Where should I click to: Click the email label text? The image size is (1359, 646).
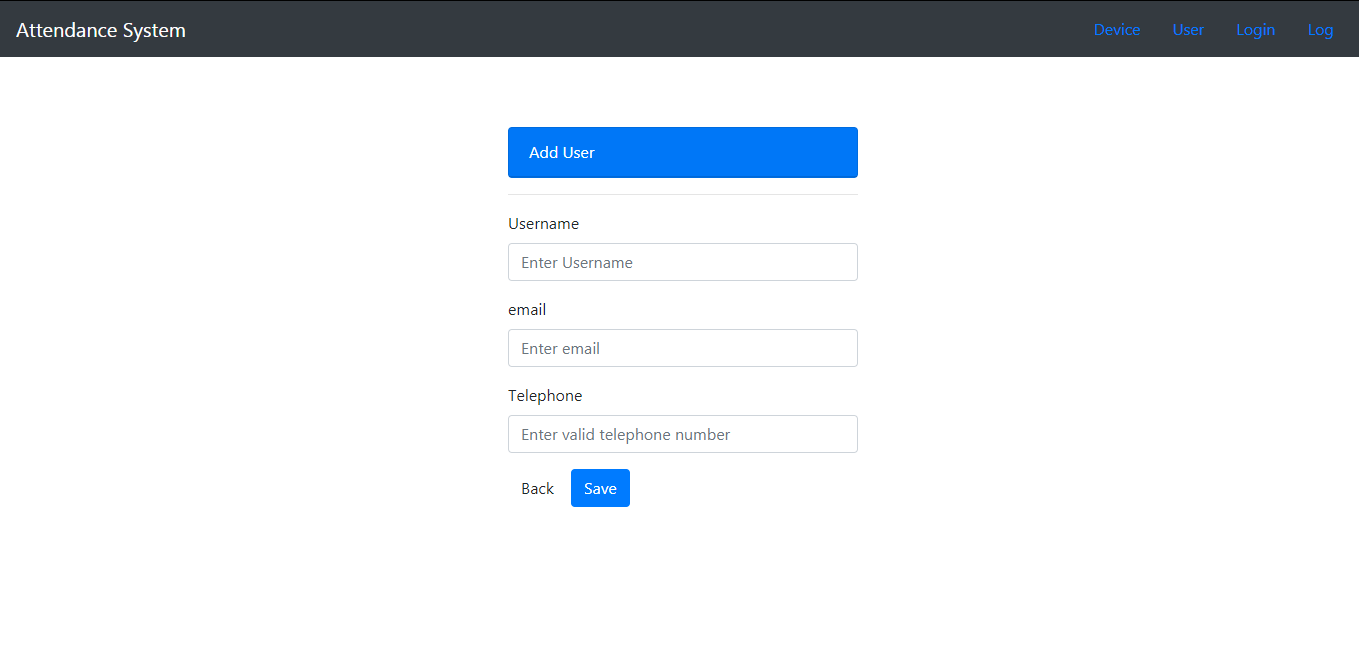(527, 310)
